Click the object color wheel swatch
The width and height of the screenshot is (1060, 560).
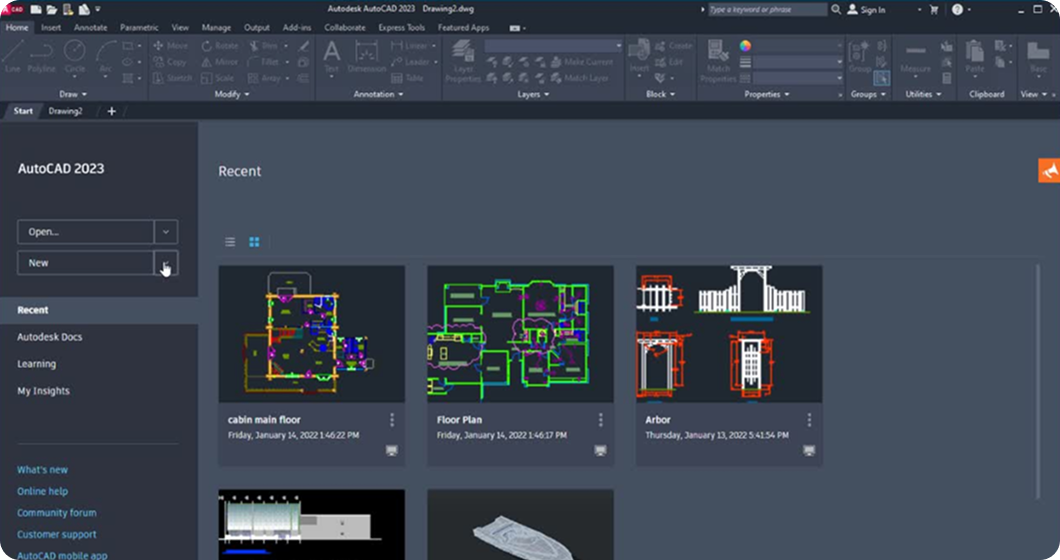(x=745, y=45)
